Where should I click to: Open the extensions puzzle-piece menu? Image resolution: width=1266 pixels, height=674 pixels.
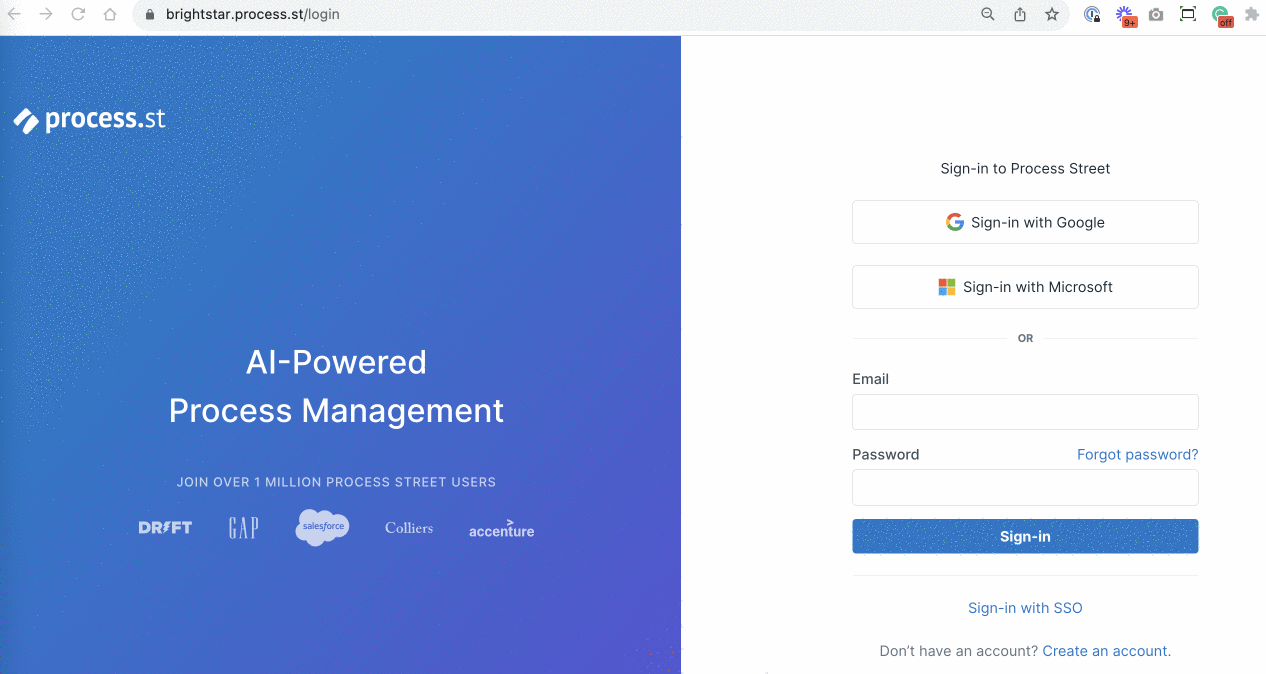tap(1251, 14)
